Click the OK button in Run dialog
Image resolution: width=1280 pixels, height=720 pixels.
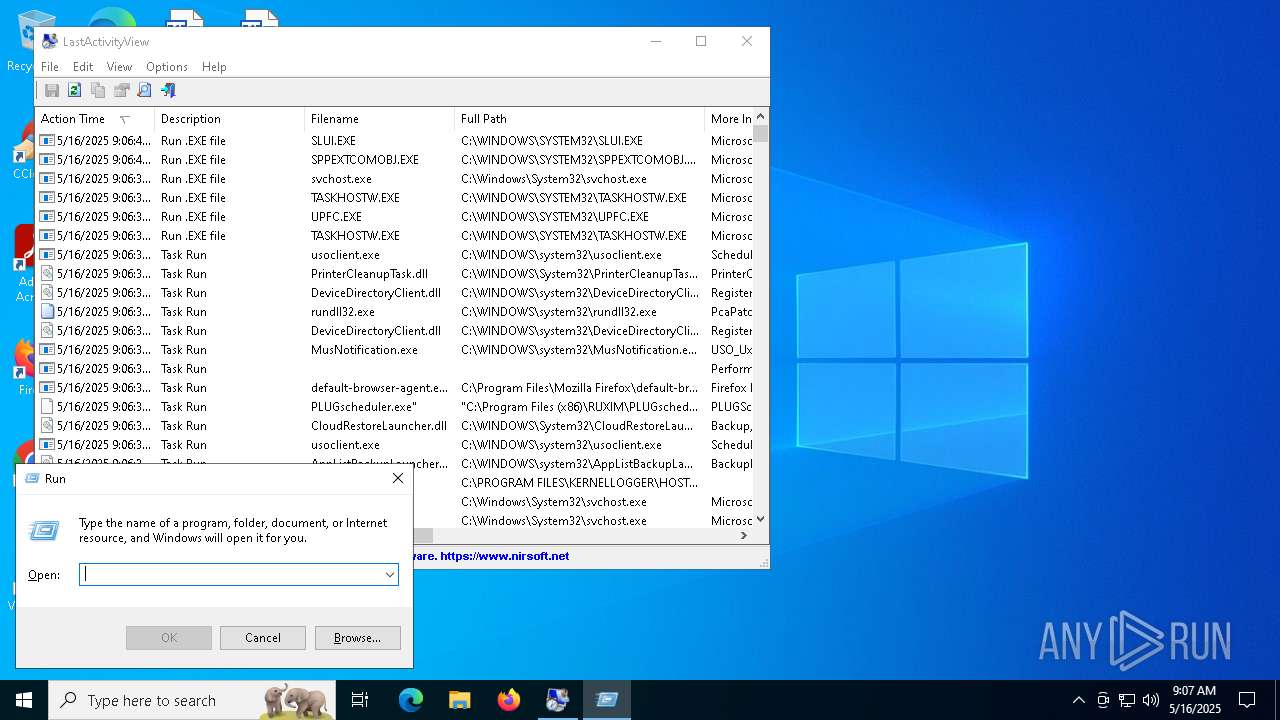(169, 638)
